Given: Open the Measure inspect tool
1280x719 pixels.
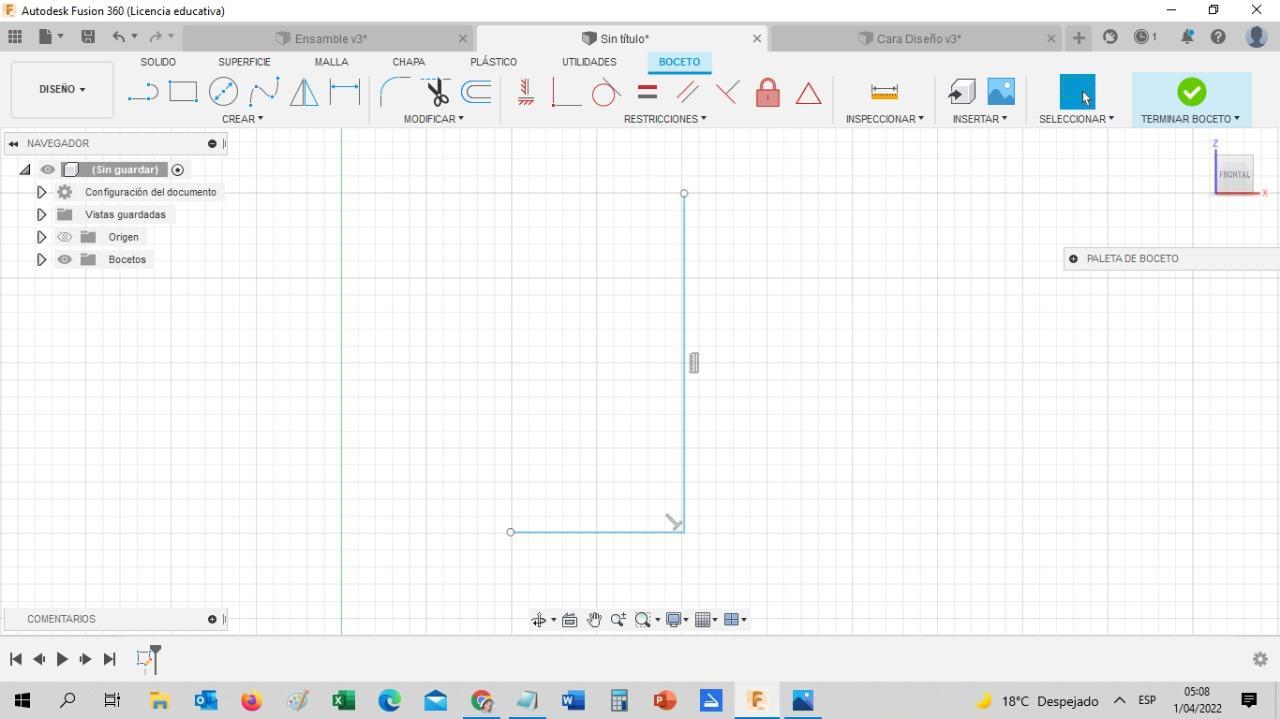Looking at the screenshot, I should click(x=884, y=92).
